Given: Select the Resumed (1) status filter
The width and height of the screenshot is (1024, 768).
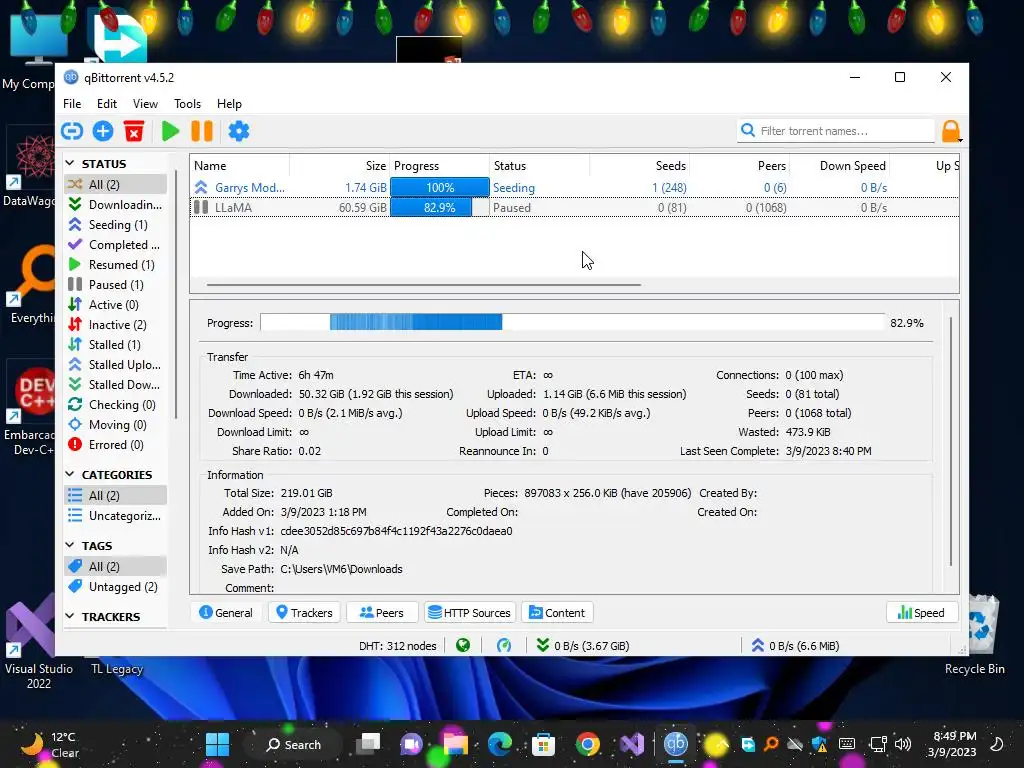Looking at the screenshot, I should pyautogui.click(x=116, y=264).
